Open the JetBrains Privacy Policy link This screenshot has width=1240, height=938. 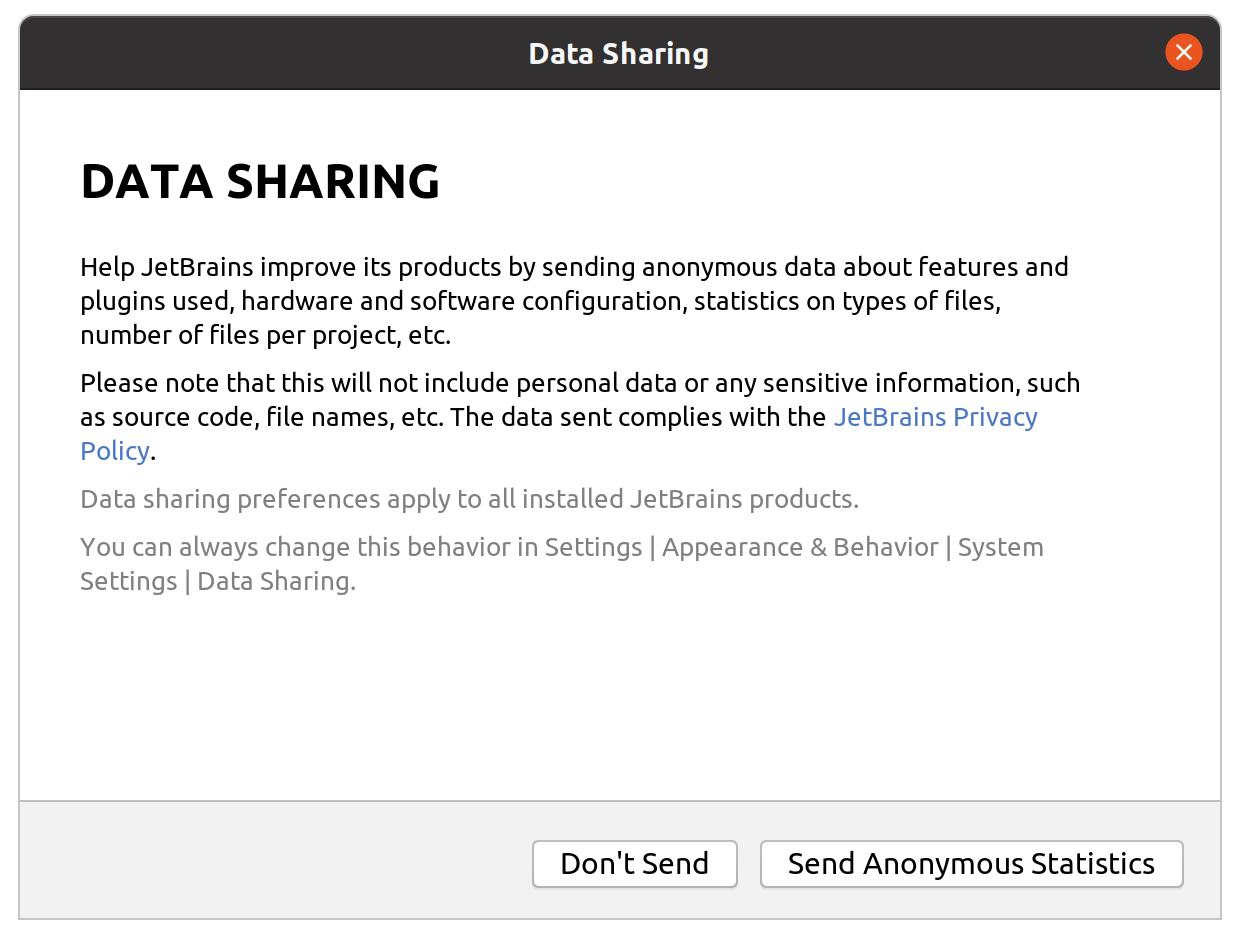click(x=936, y=417)
